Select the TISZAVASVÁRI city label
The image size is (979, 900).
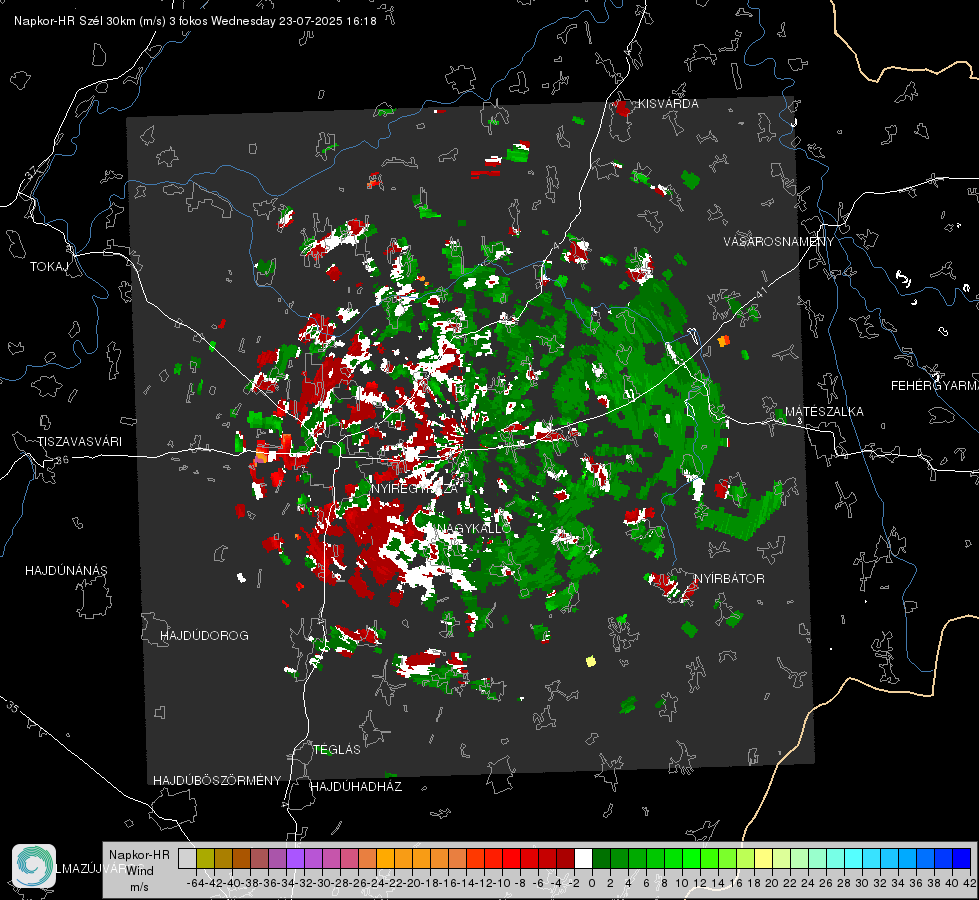(79, 442)
